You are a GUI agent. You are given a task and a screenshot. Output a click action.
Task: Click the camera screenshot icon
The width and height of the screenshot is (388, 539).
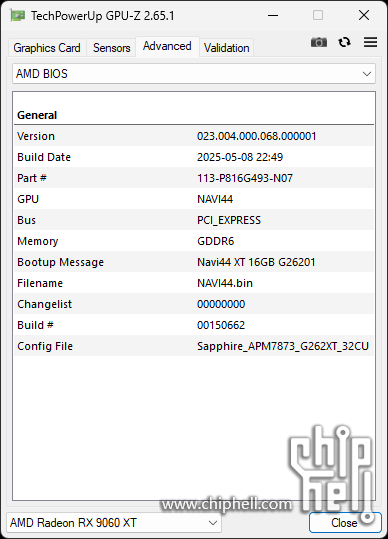[x=319, y=42]
